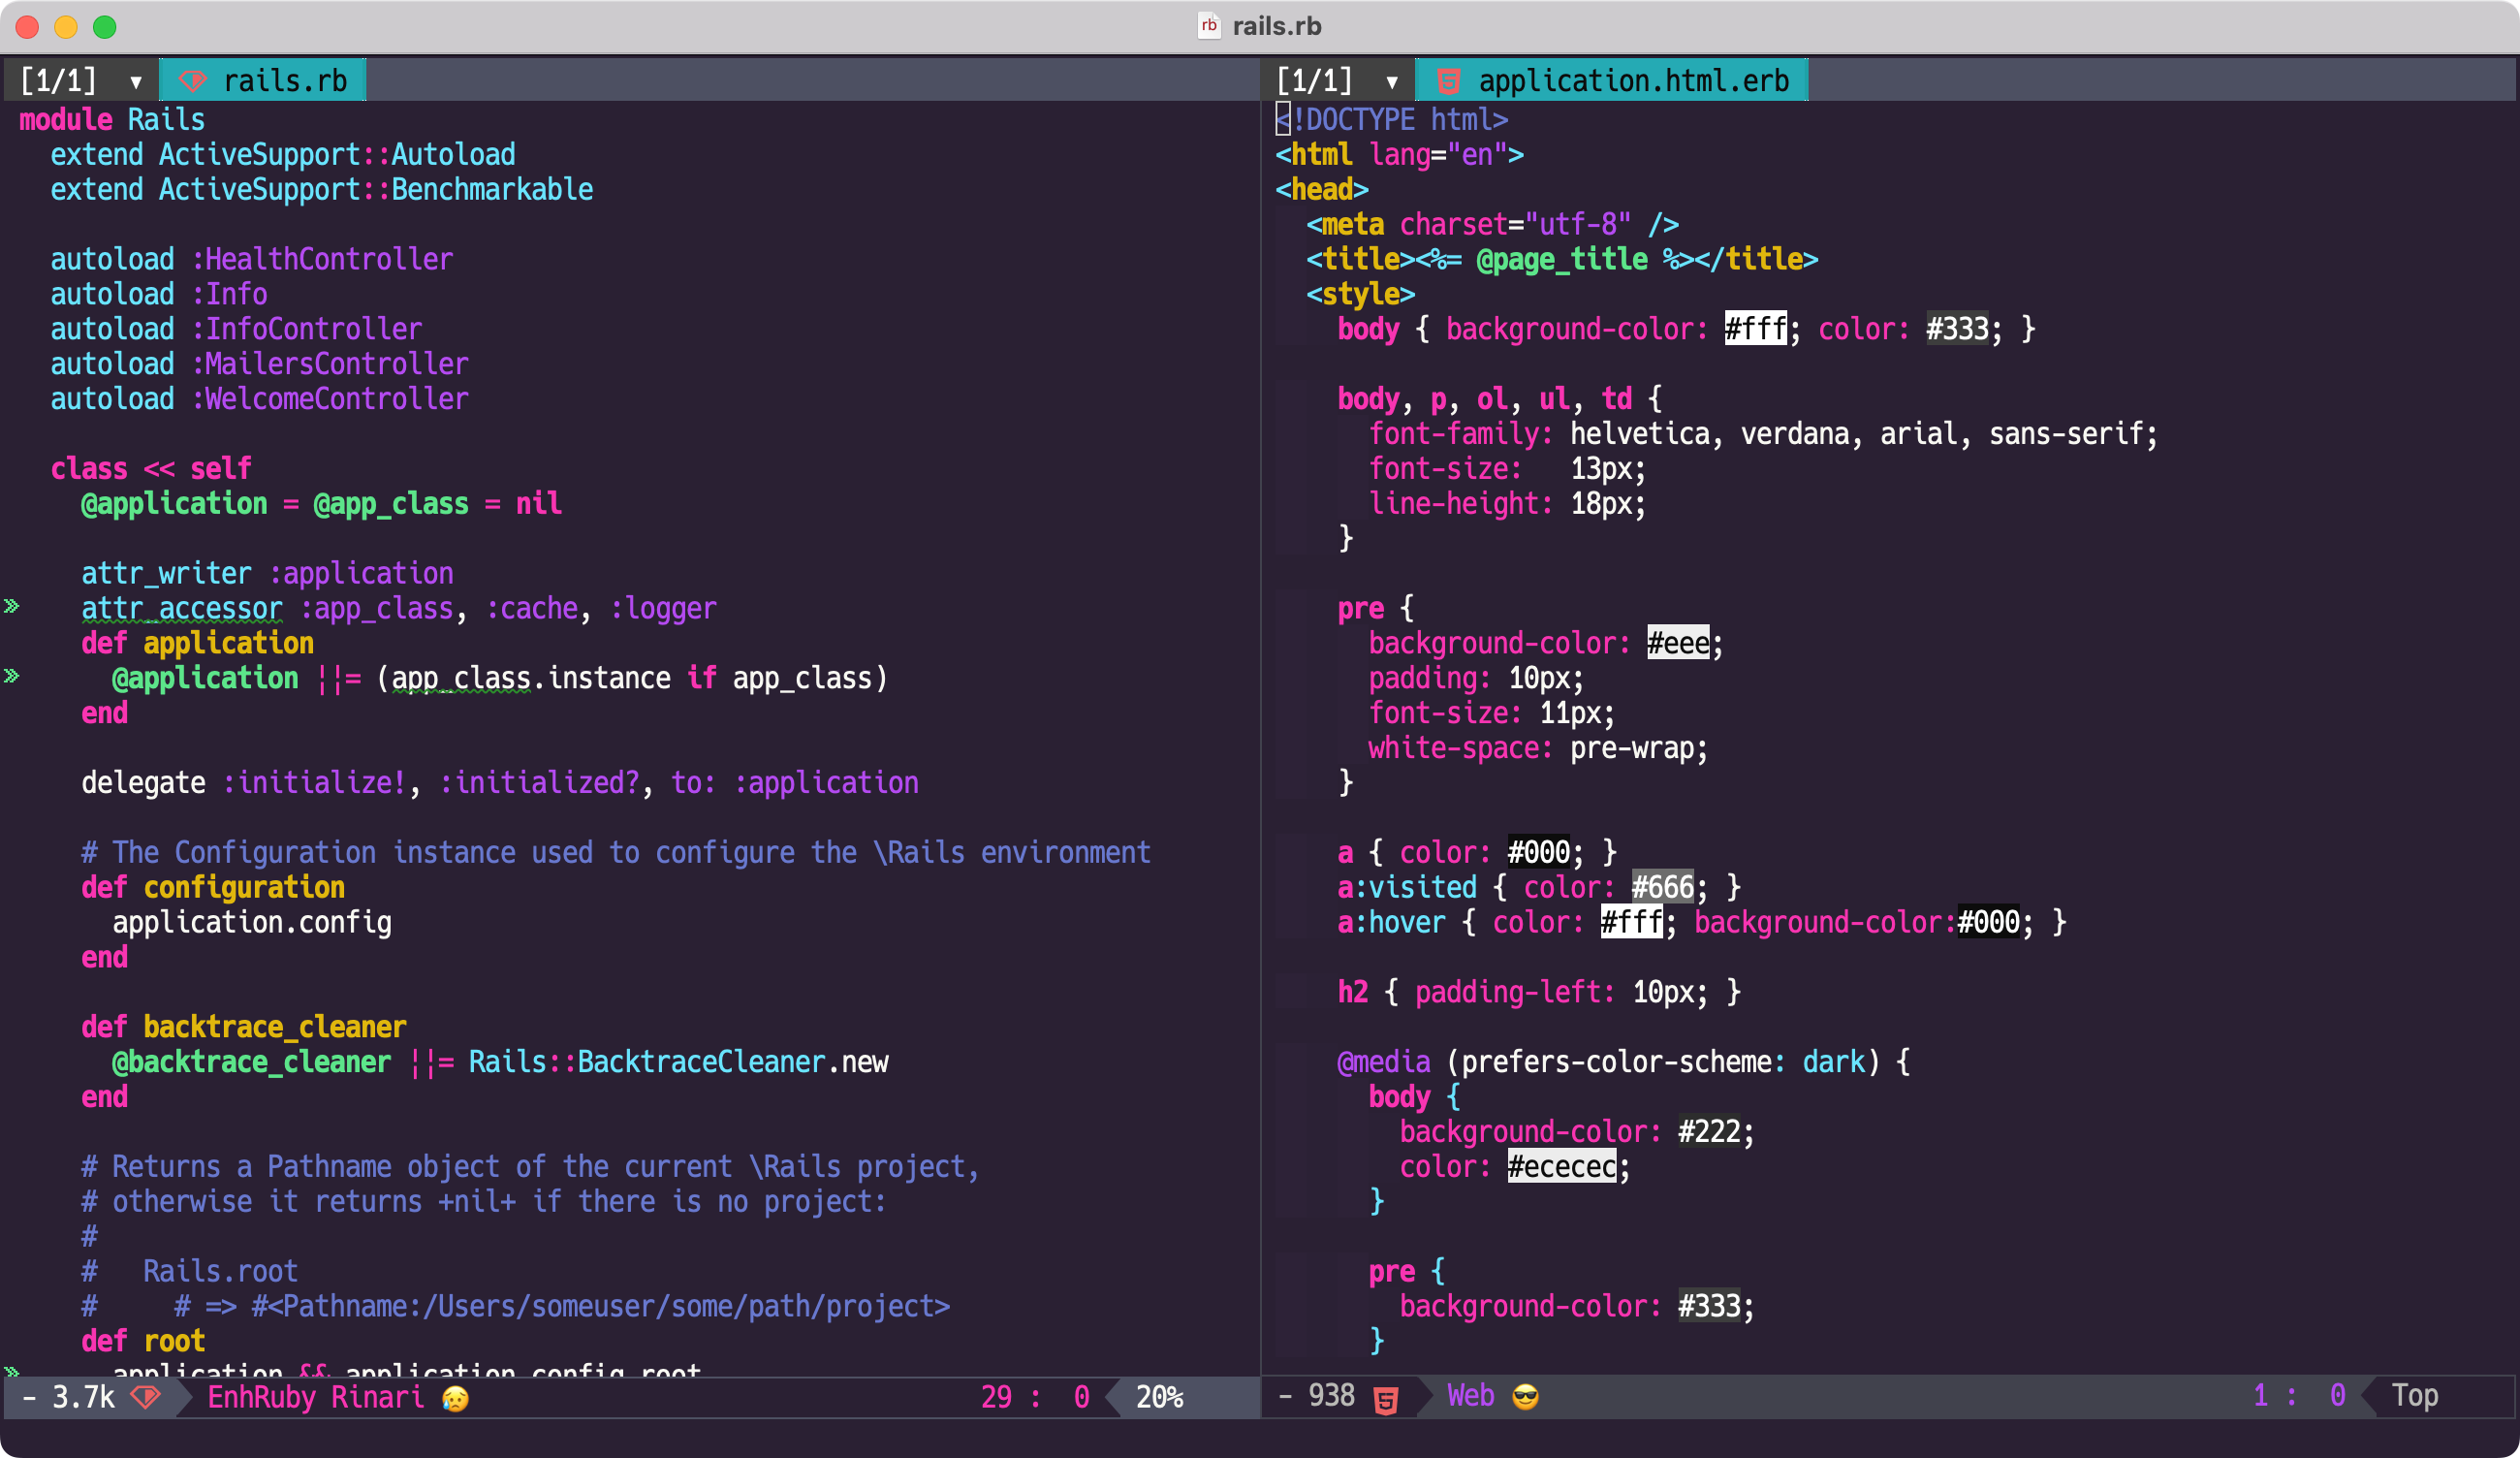
Task: Open the left pane tab group dropdown arrow
Action: click(x=135, y=82)
